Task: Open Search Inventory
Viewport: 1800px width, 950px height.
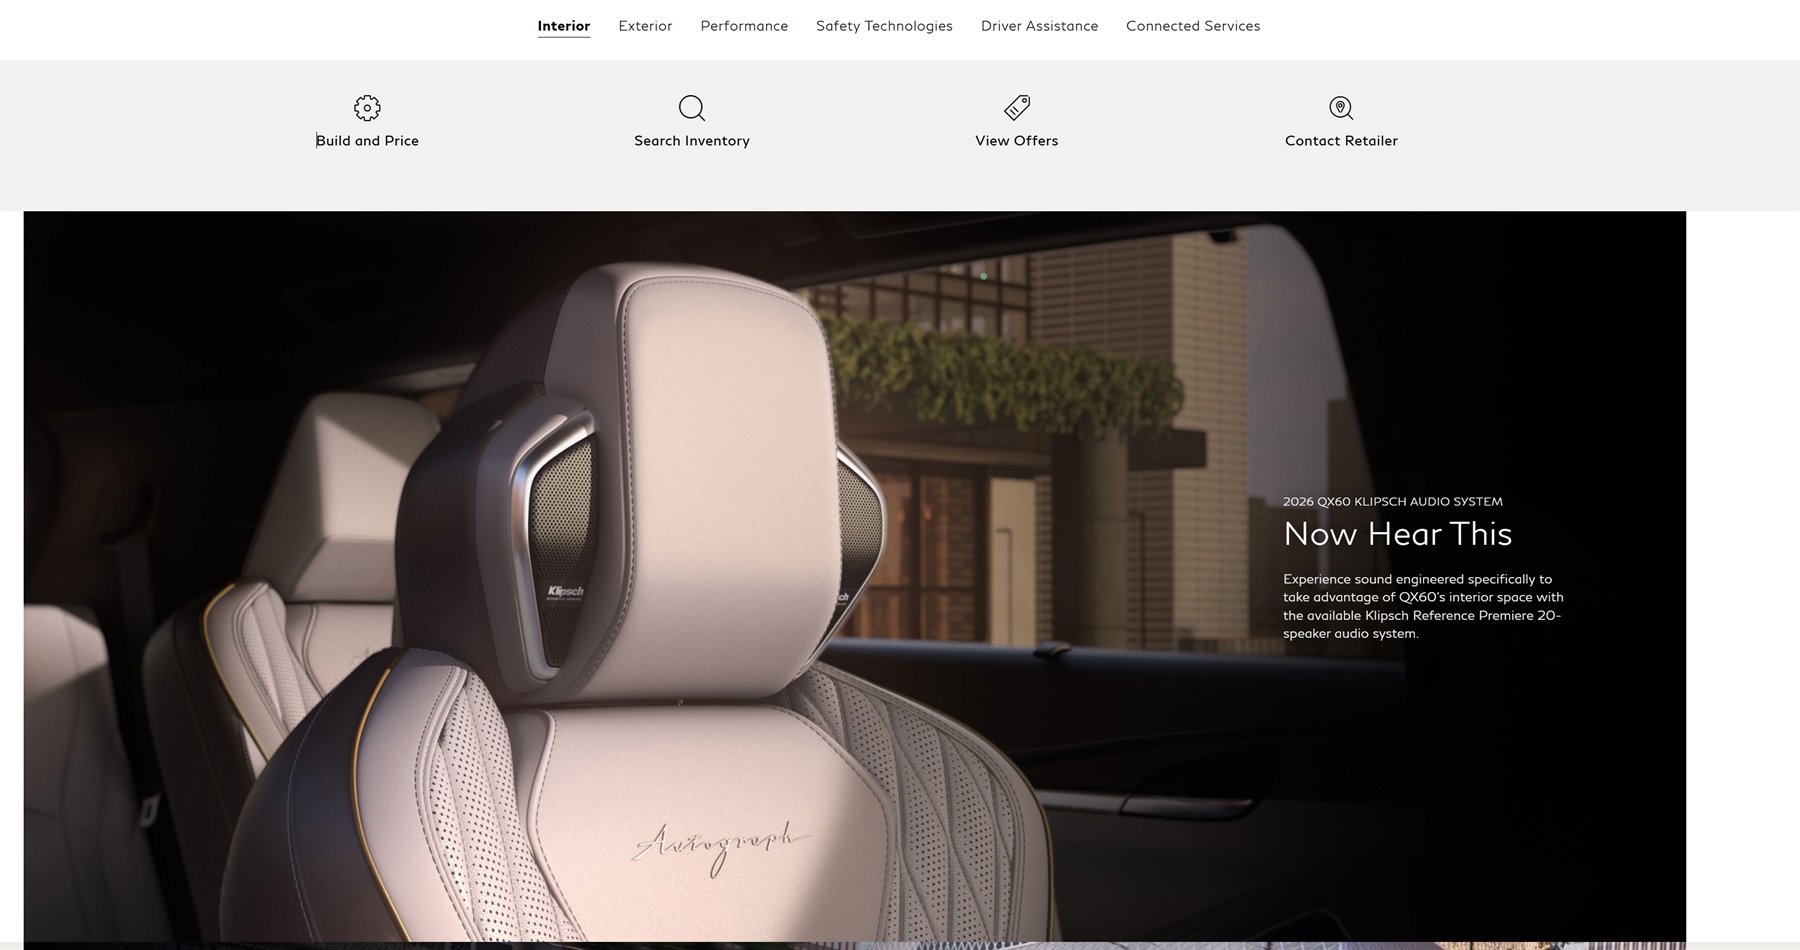Action: (691, 140)
